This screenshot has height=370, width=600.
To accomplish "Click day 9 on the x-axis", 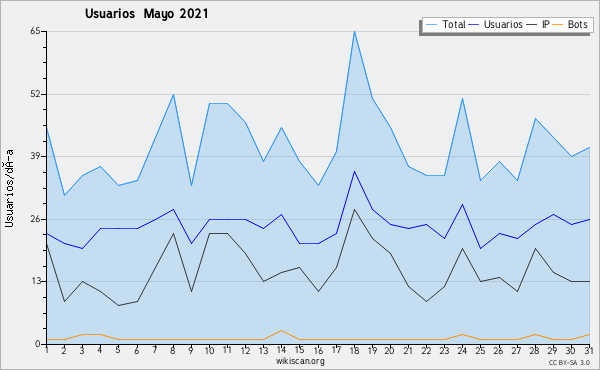I will 191,350.
